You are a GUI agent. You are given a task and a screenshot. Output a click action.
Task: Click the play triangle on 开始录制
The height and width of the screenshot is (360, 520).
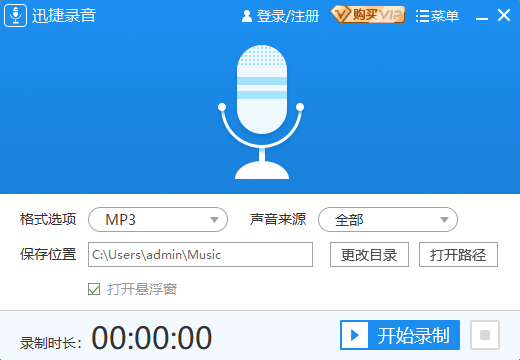(x=355, y=335)
